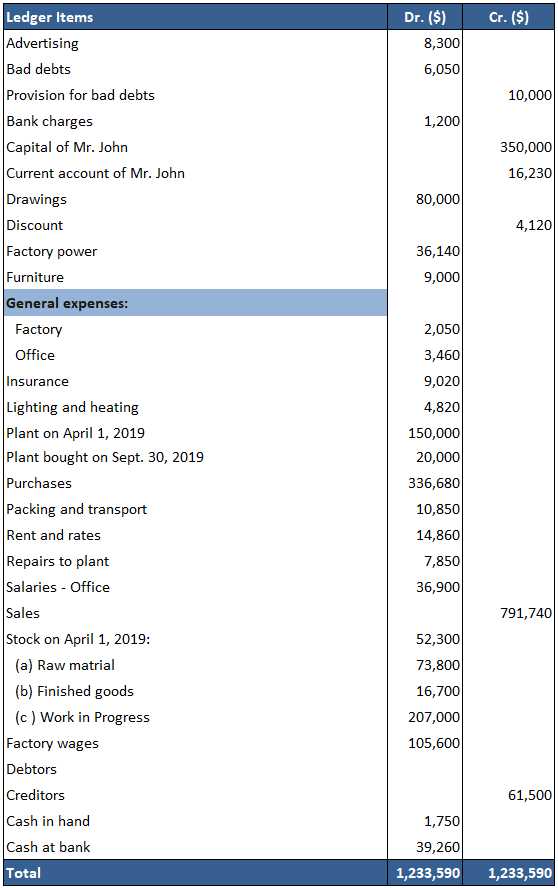The image size is (558, 888).
Task: Select the 350,000 capital credit value
Action: 526,147
